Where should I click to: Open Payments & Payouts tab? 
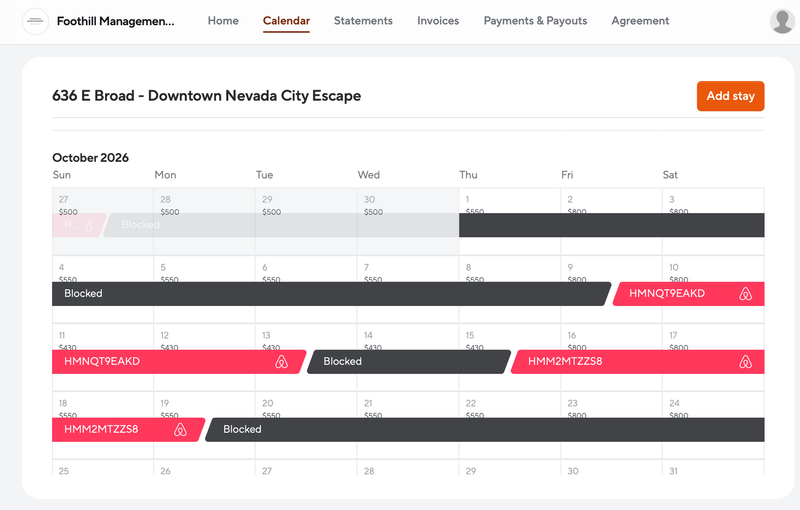(x=535, y=21)
